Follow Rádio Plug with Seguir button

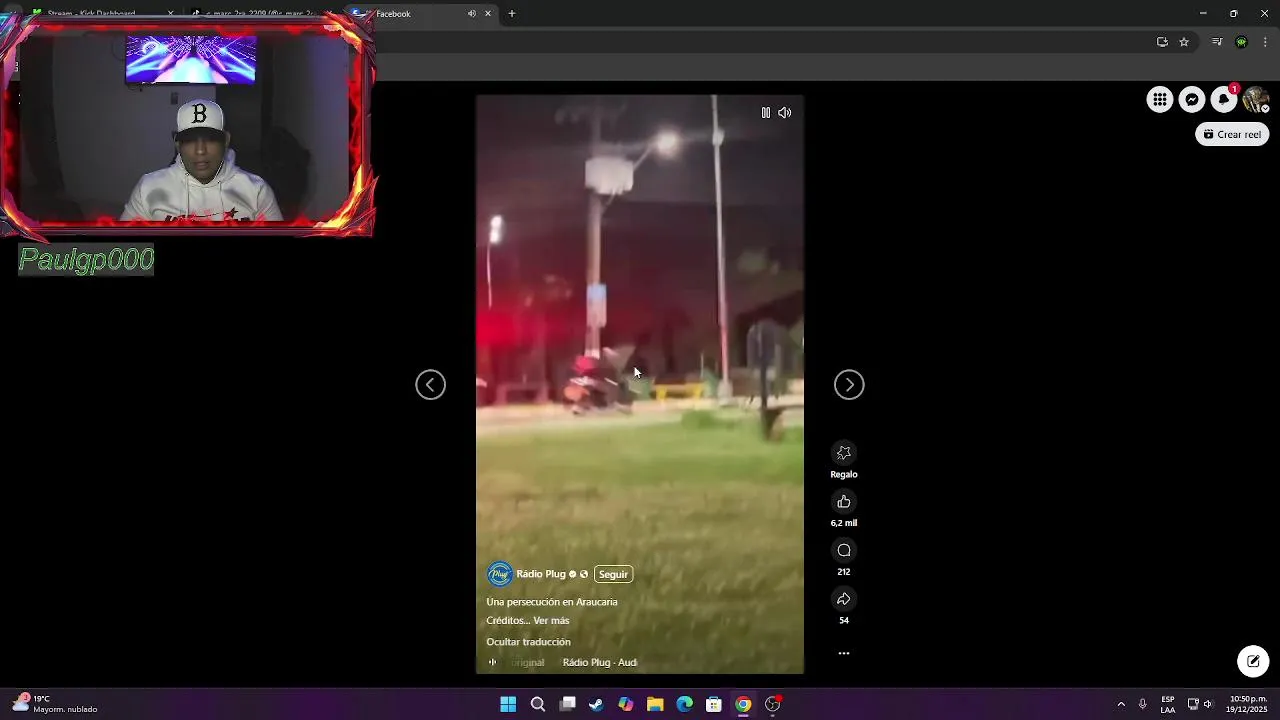613,574
